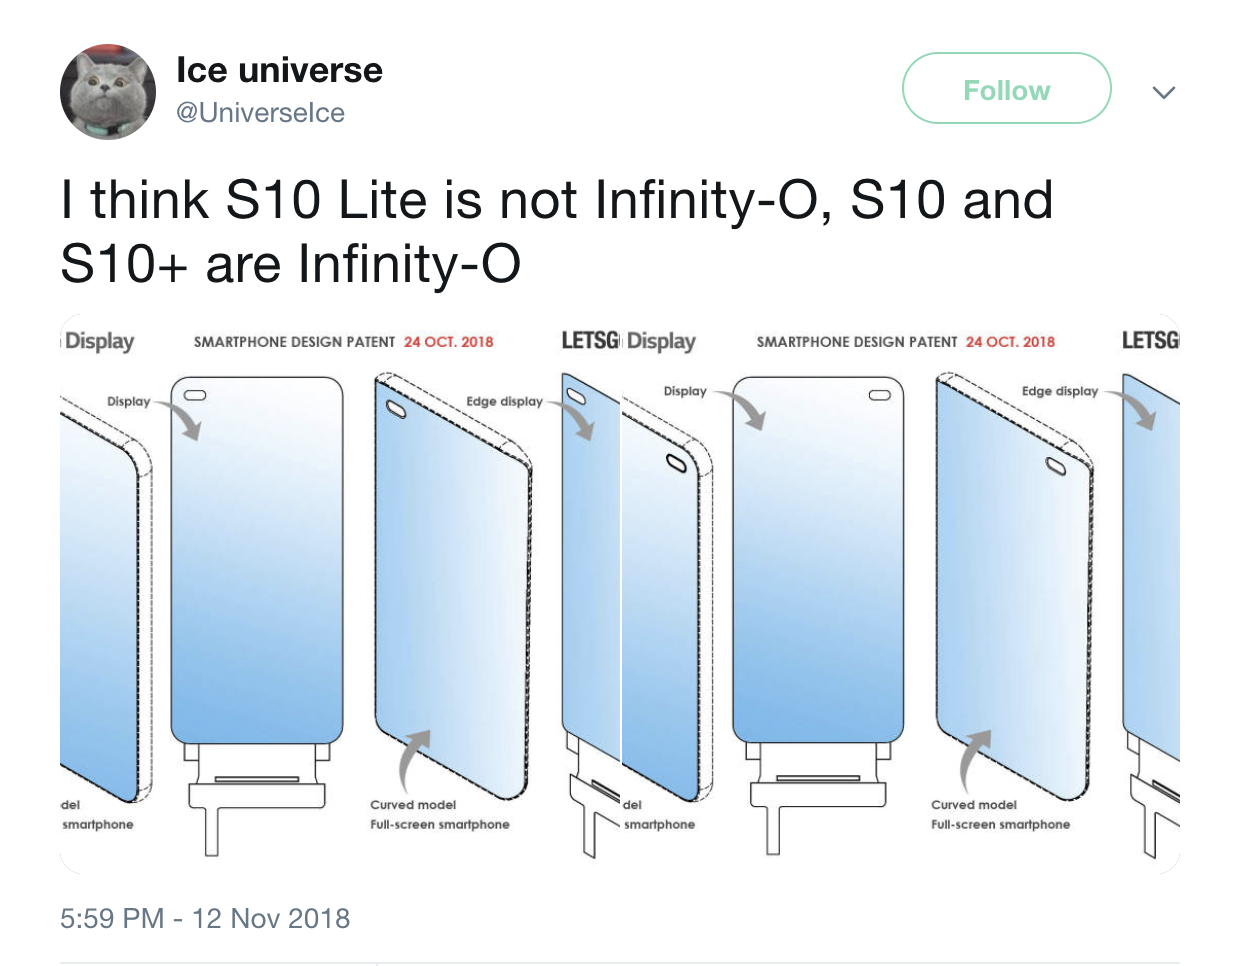Click the LETSG logo at the right image's edge
This screenshot has width=1250, height=966.
pos(1150,341)
